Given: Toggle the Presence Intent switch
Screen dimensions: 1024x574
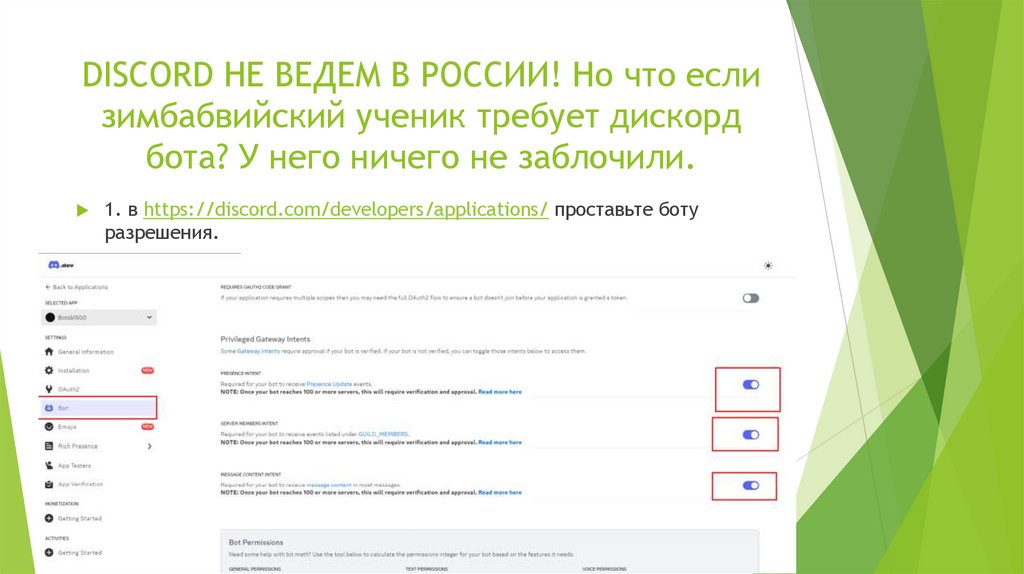Looking at the screenshot, I should [x=751, y=385].
